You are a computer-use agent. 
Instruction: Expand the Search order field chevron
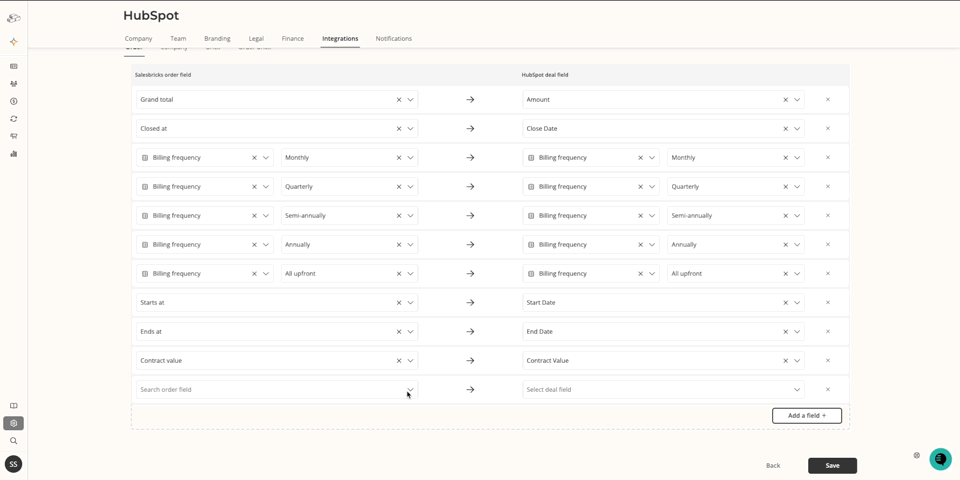tap(410, 389)
